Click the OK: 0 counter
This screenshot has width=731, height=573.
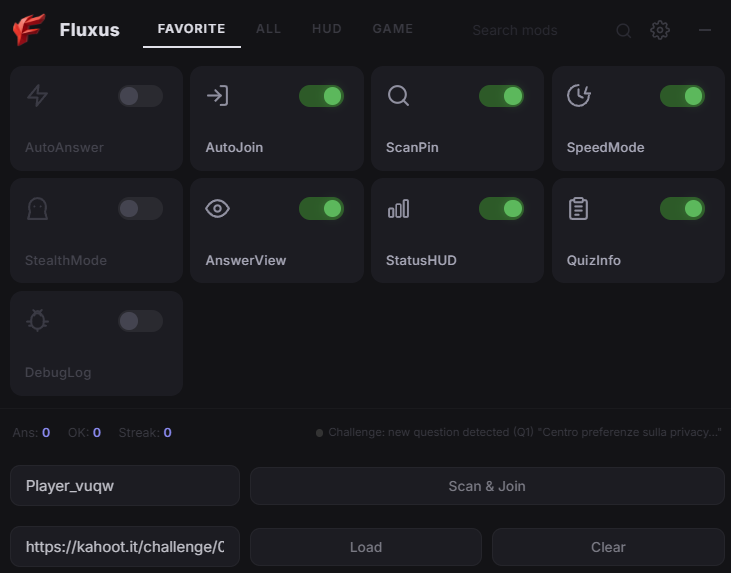coord(84,433)
